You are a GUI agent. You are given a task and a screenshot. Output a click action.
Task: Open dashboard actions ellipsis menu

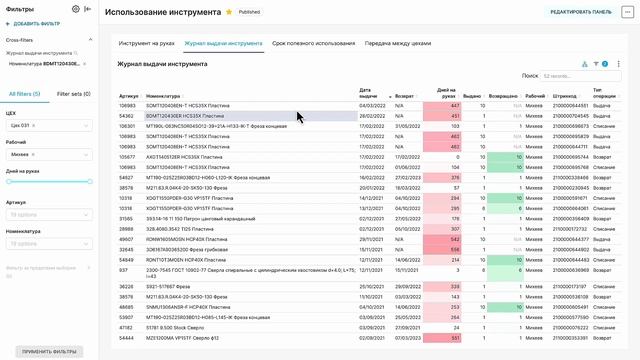tap(627, 12)
